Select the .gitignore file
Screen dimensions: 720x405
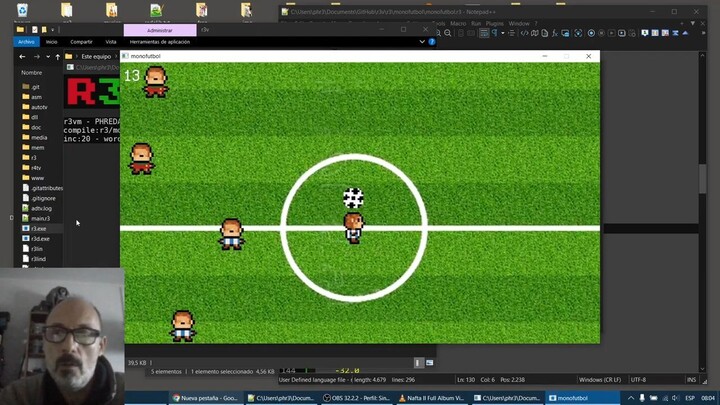pyautogui.click(x=39, y=198)
